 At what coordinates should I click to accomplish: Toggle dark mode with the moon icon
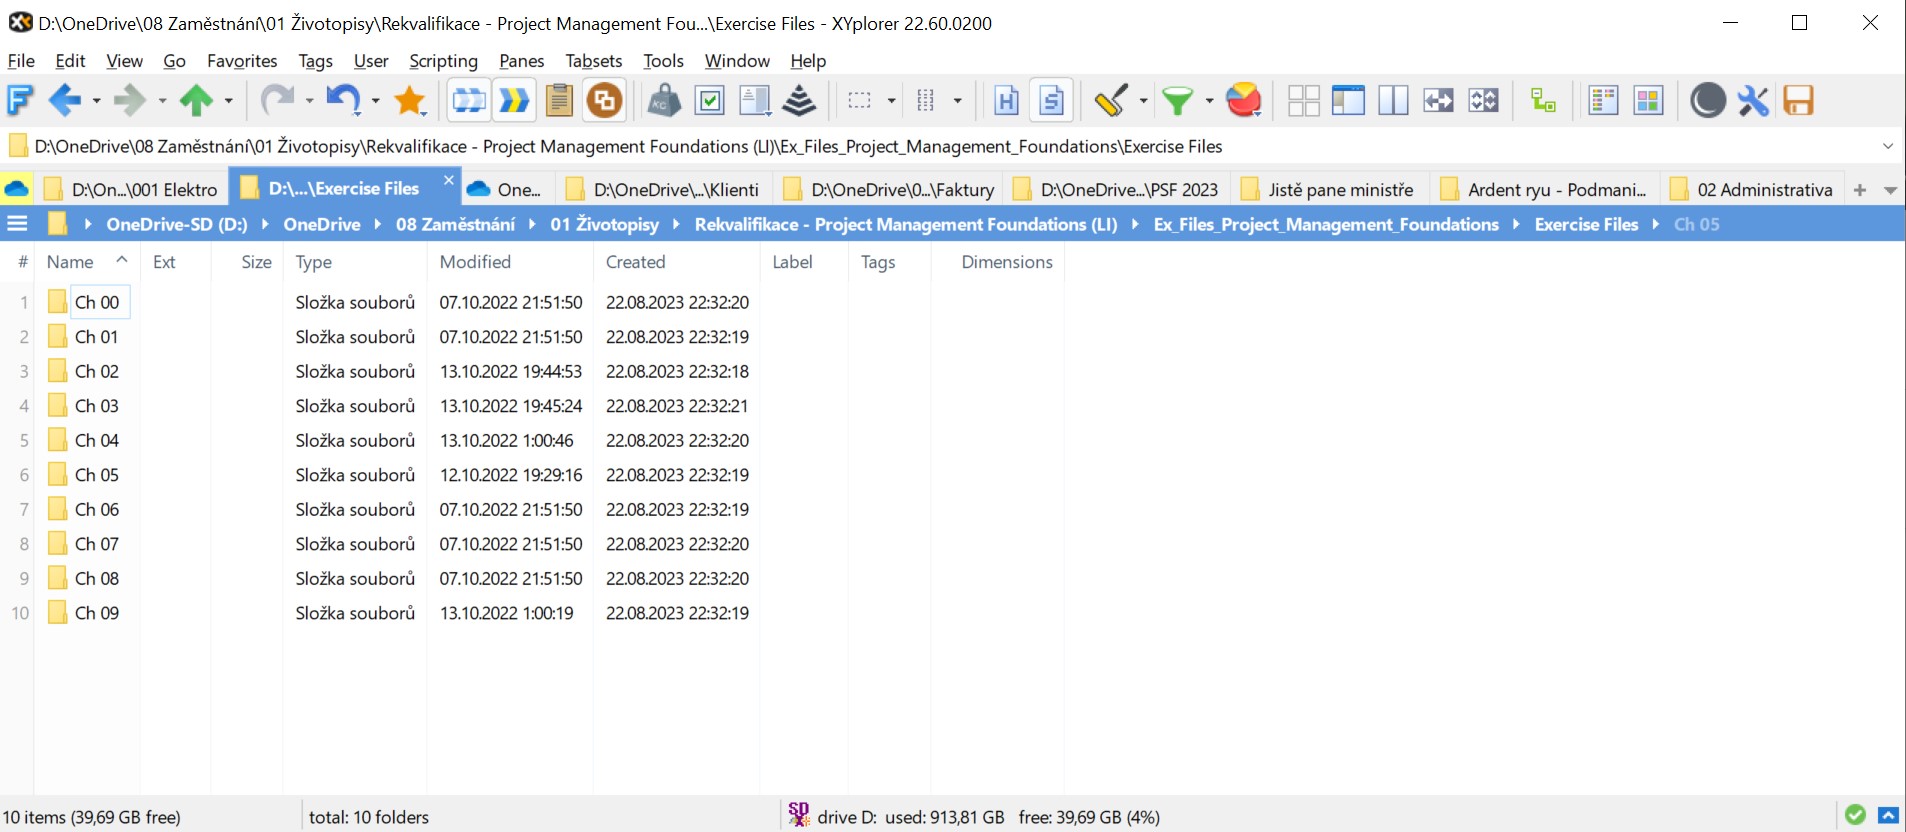pyautogui.click(x=1708, y=100)
